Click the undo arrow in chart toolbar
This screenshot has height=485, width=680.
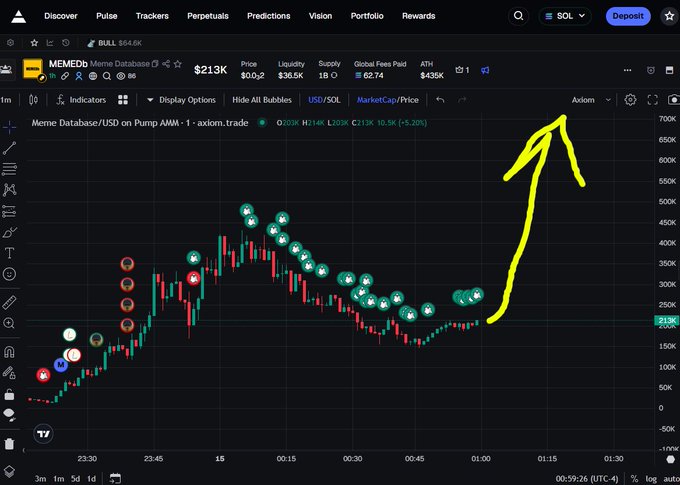coord(440,100)
